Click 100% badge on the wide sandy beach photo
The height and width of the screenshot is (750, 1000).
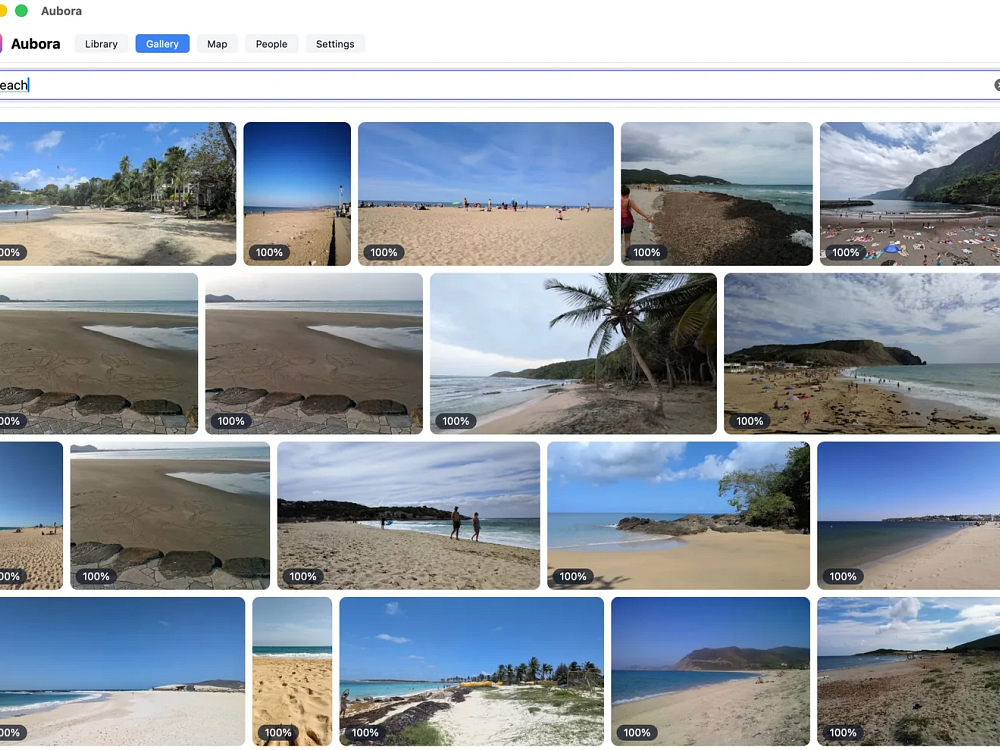pos(384,253)
